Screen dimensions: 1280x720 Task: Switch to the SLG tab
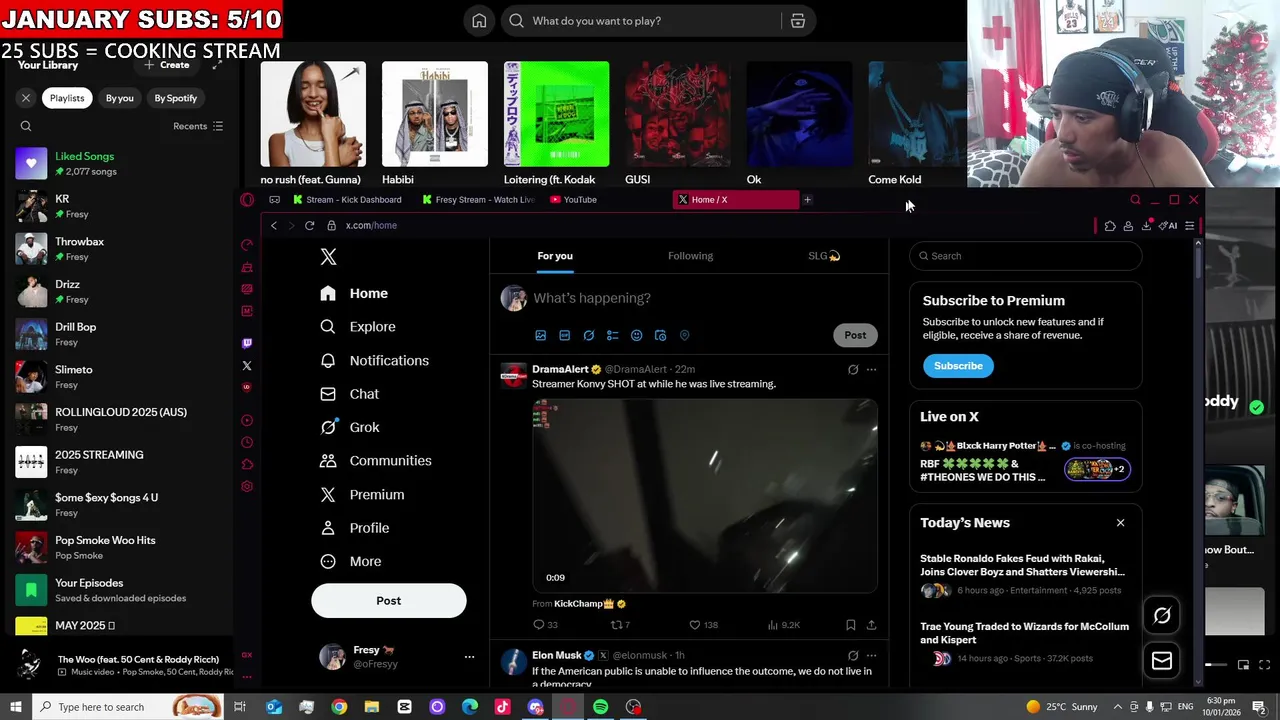(824, 256)
